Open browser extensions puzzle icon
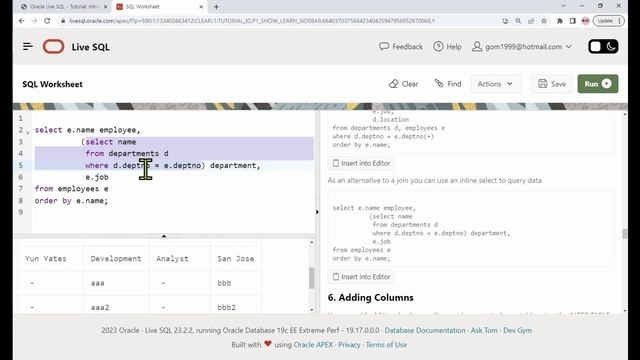 tap(560, 21)
